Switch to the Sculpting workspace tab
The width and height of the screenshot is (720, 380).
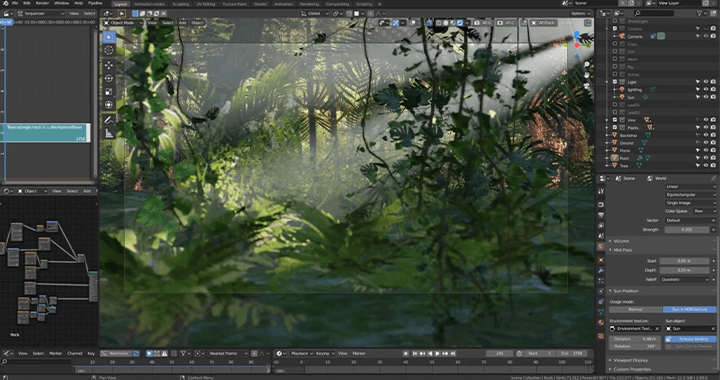[x=180, y=4]
